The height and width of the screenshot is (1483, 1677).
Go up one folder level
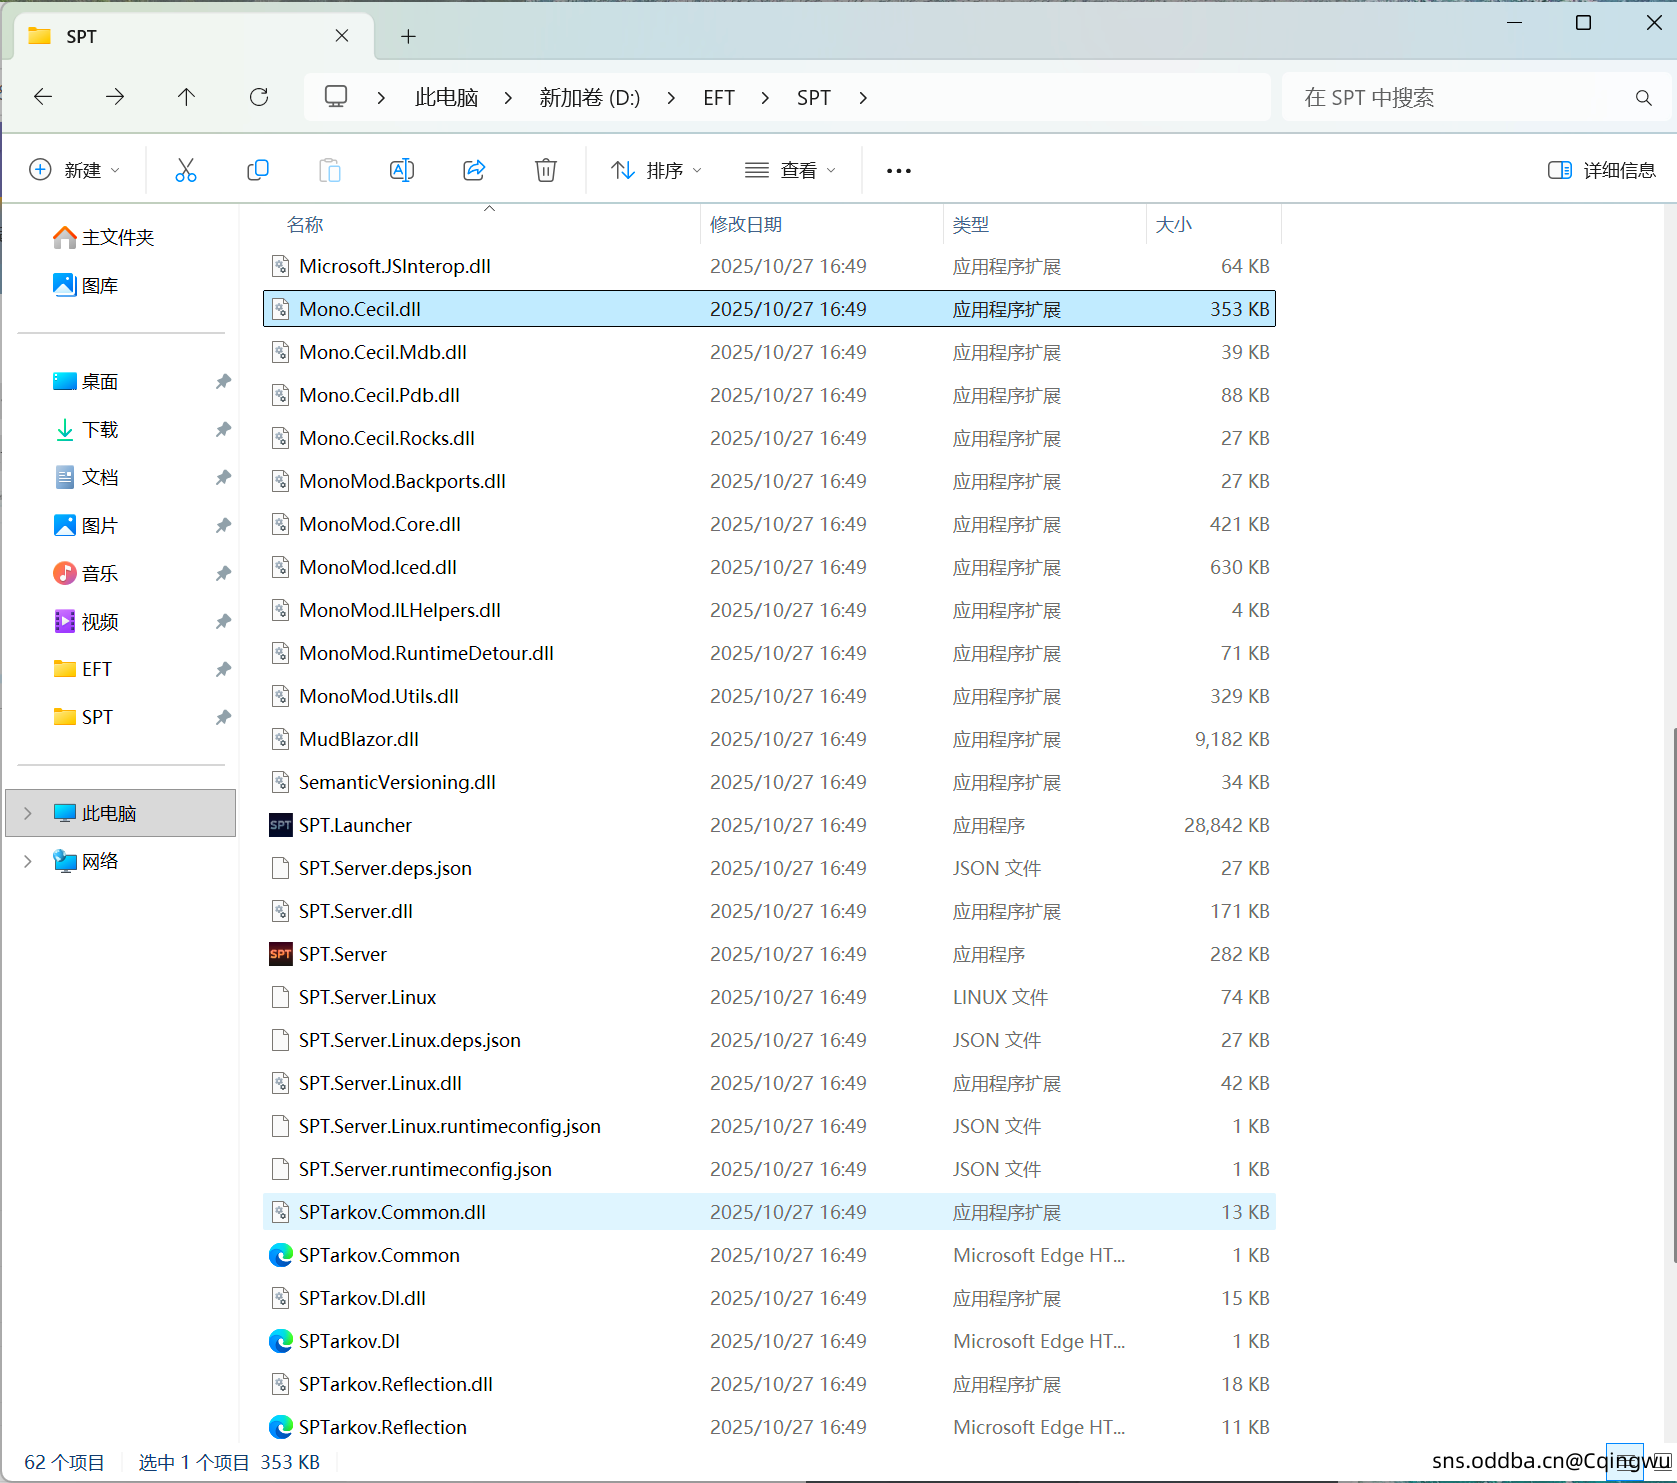click(187, 97)
